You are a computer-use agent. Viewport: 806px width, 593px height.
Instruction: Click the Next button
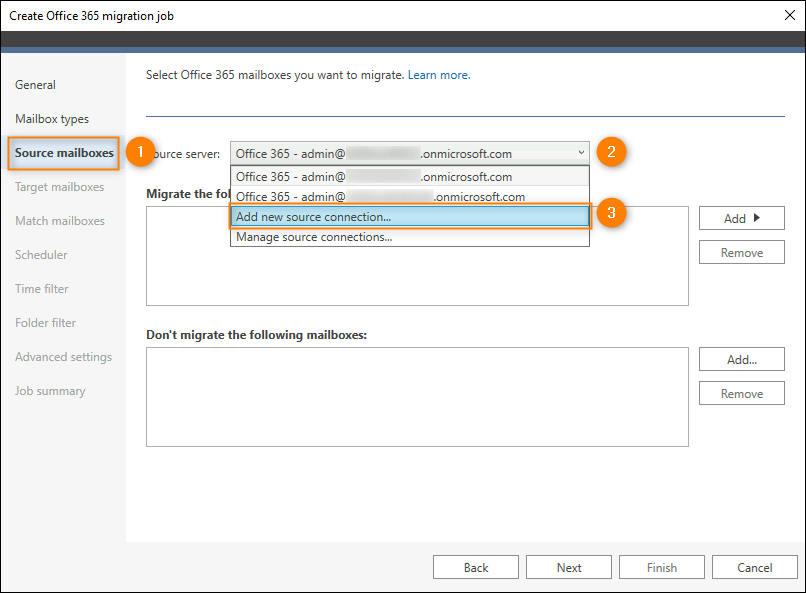569,567
